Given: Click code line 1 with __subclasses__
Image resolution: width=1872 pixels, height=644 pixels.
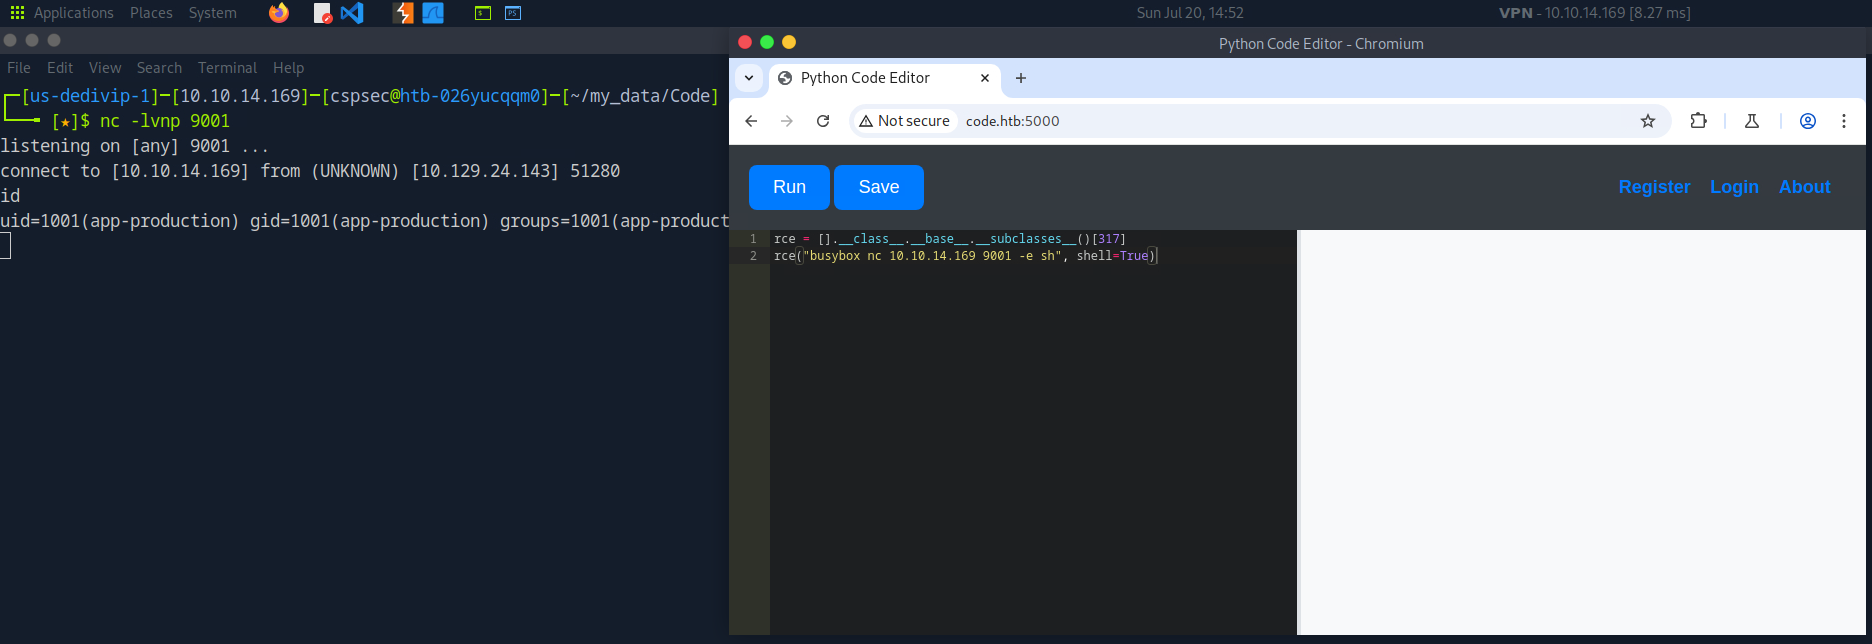Looking at the screenshot, I should pos(950,239).
